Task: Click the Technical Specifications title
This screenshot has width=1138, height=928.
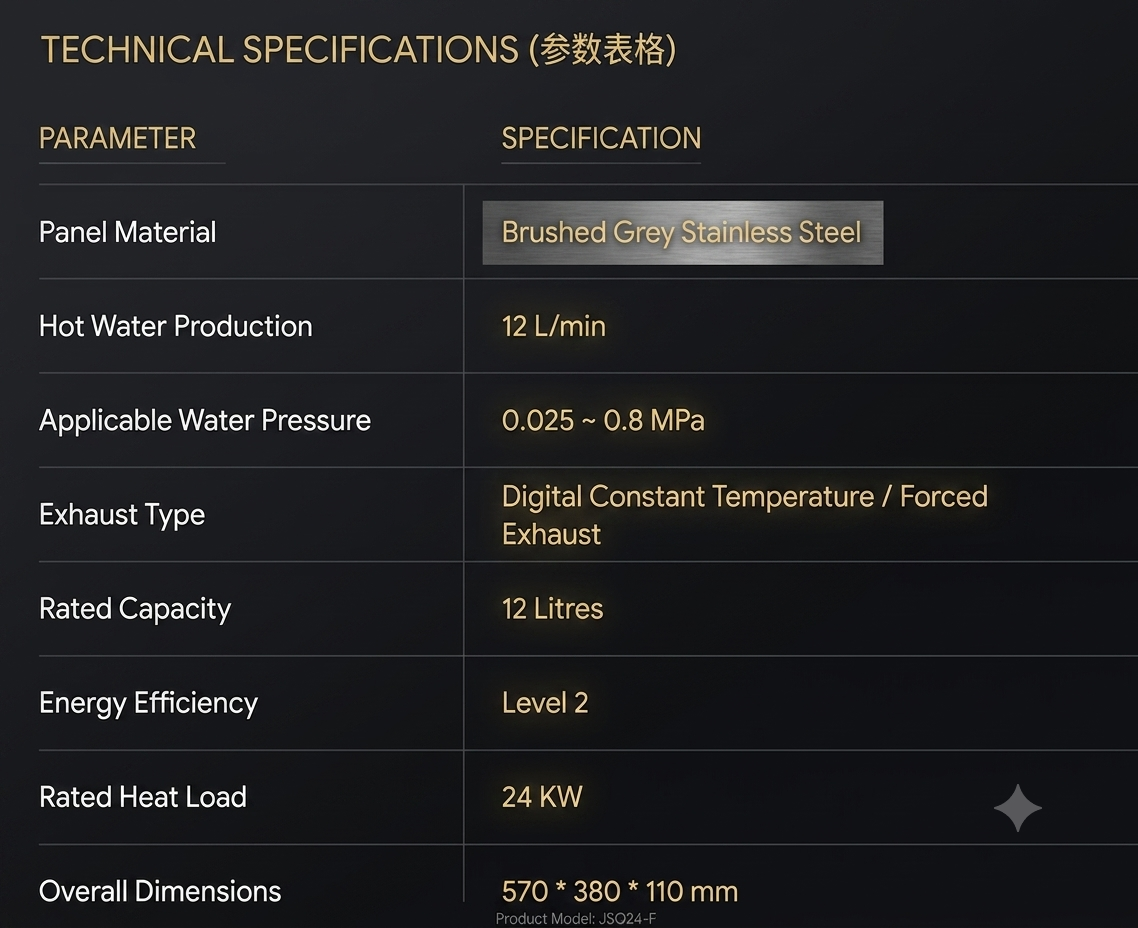Action: click(359, 49)
